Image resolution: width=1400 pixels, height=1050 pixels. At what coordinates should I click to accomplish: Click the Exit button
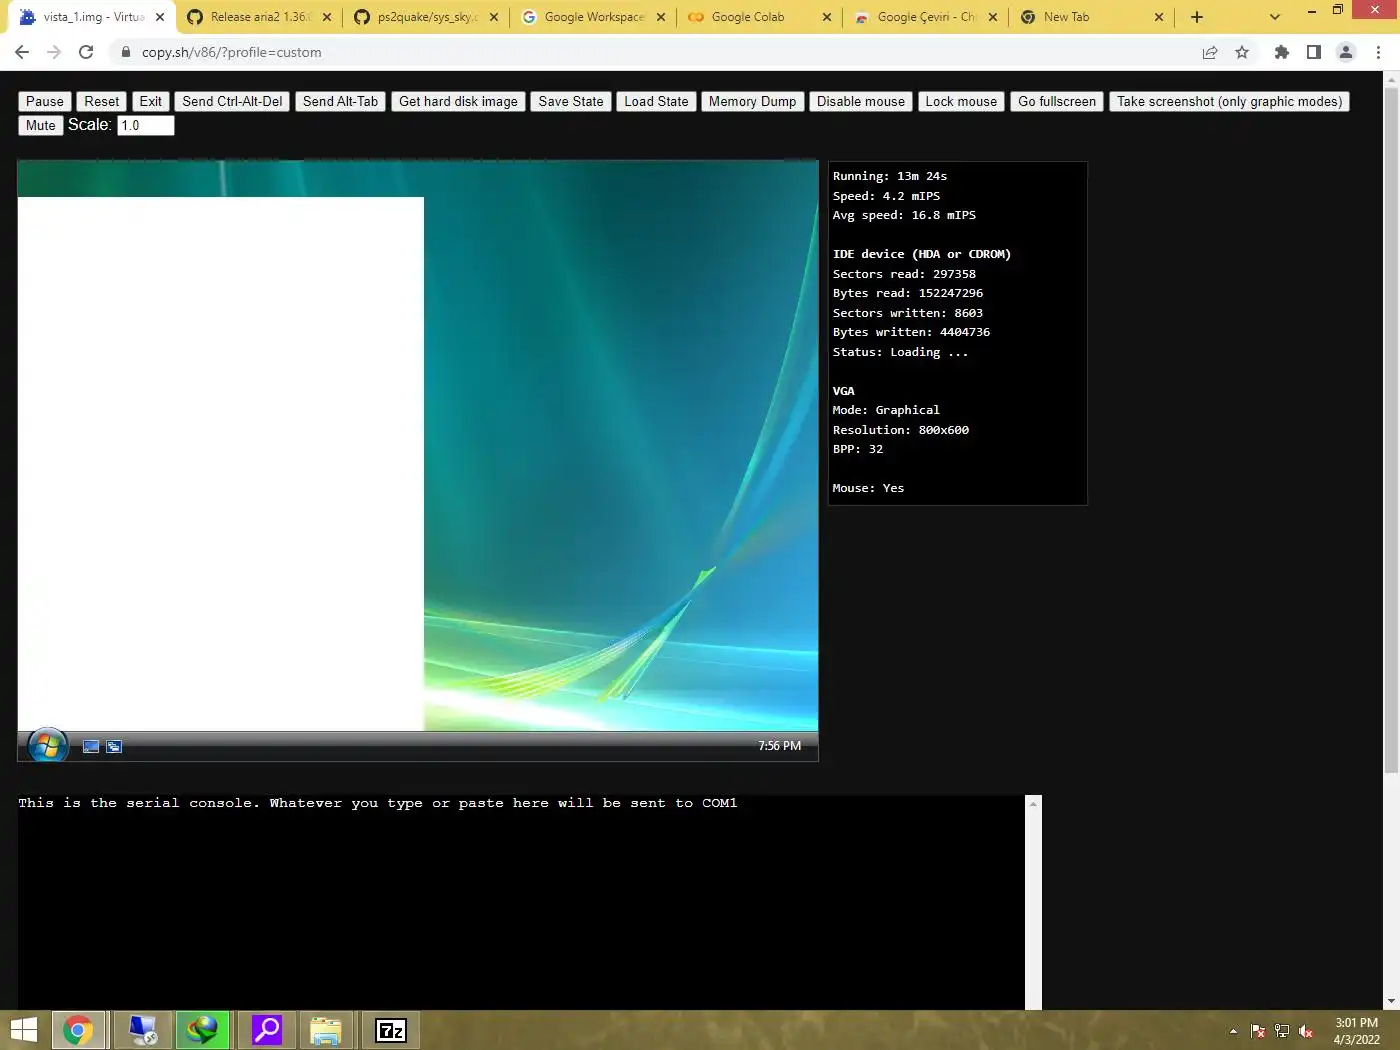[151, 101]
